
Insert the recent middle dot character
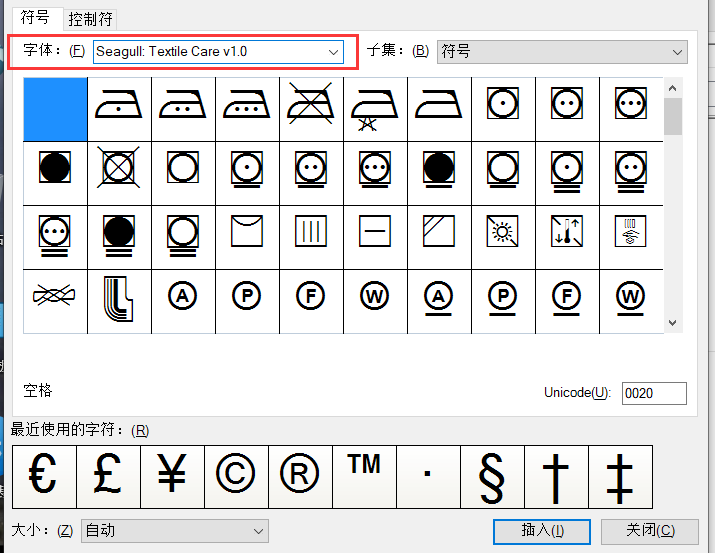pyautogui.click(x=429, y=476)
